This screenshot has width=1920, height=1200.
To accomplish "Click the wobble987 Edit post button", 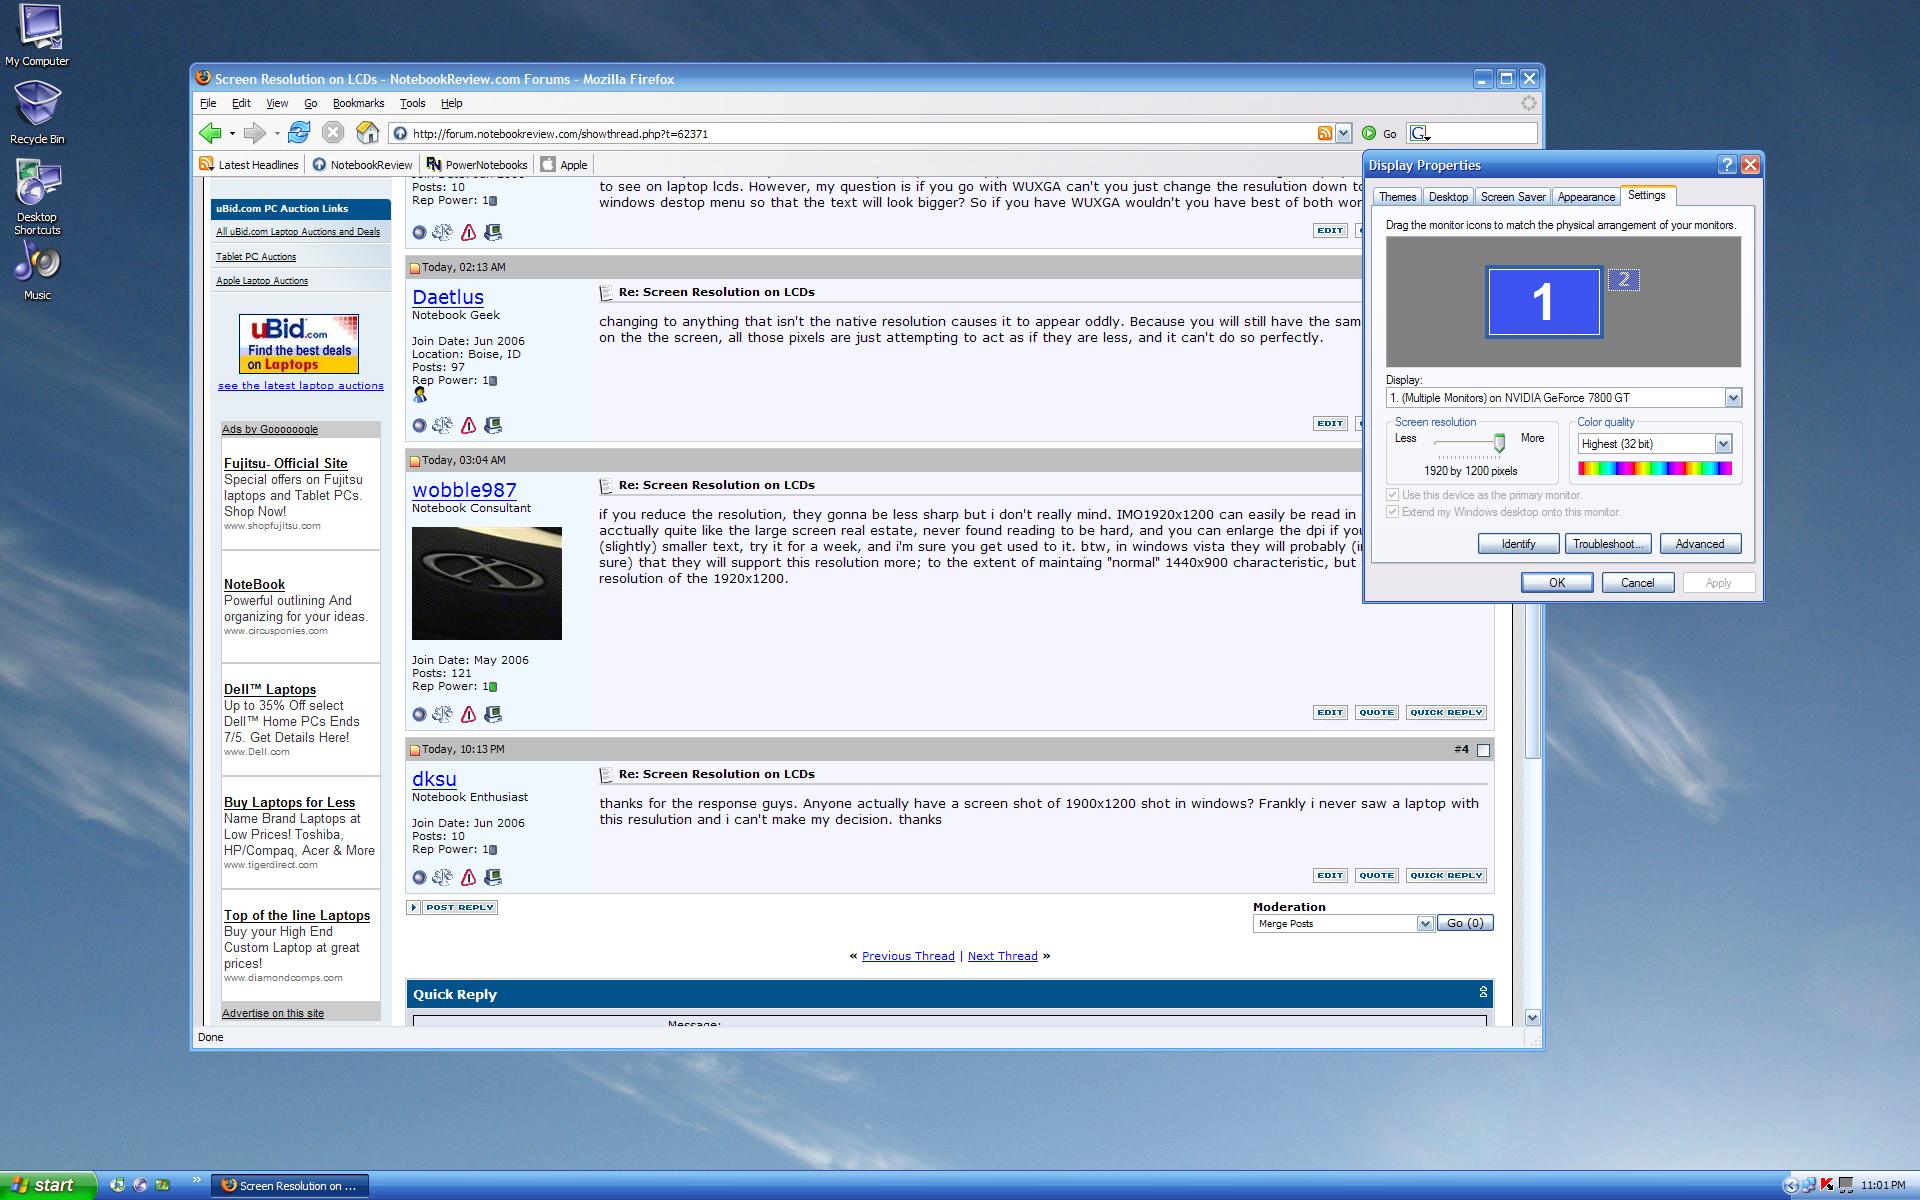I will click(1330, 713).
